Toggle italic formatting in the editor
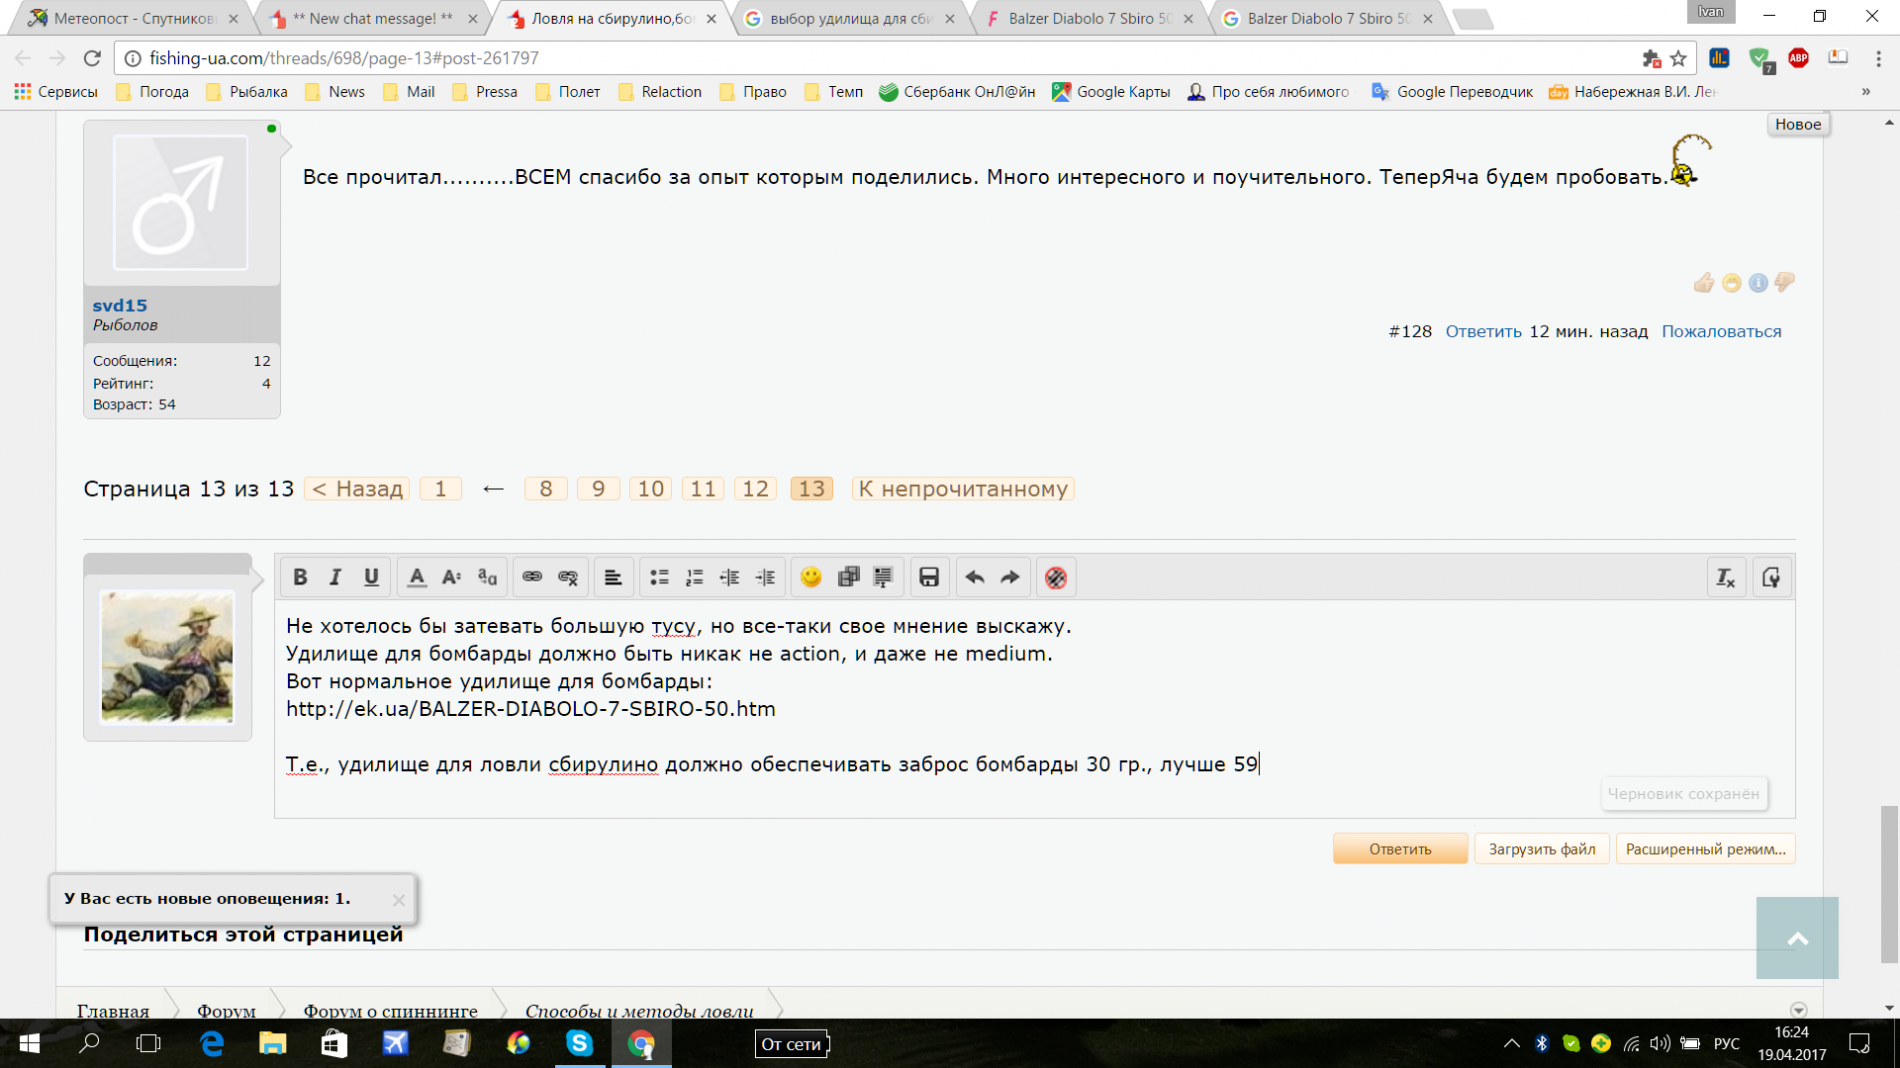Viewport: 1900px width, 1068px height. [x=335, y=577]
